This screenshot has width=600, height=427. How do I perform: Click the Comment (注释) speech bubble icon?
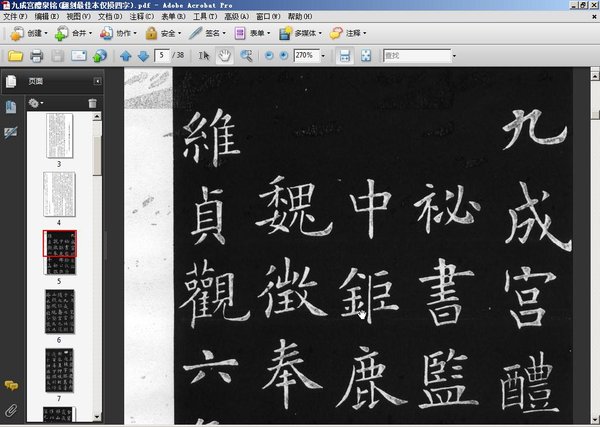(336, 34)
